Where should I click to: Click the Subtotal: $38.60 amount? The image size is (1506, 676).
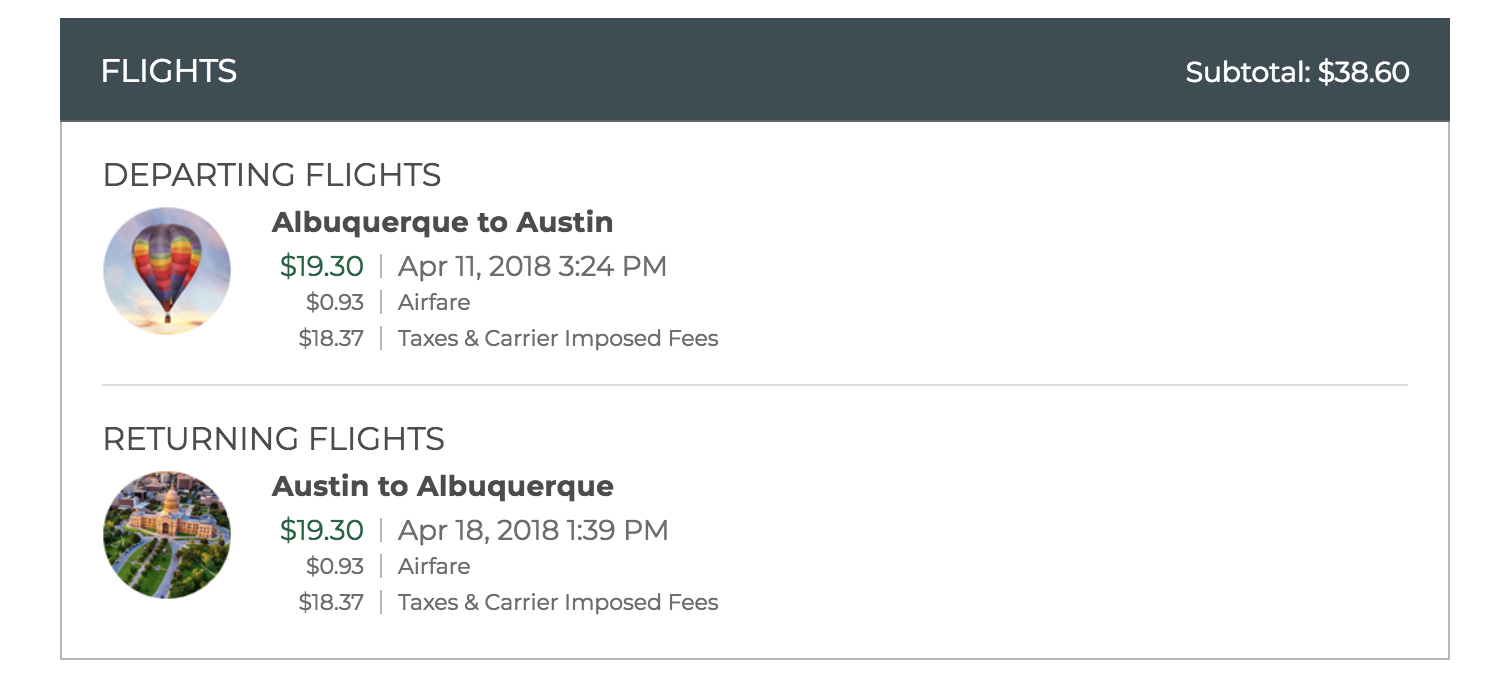[x=1297, y=71]
